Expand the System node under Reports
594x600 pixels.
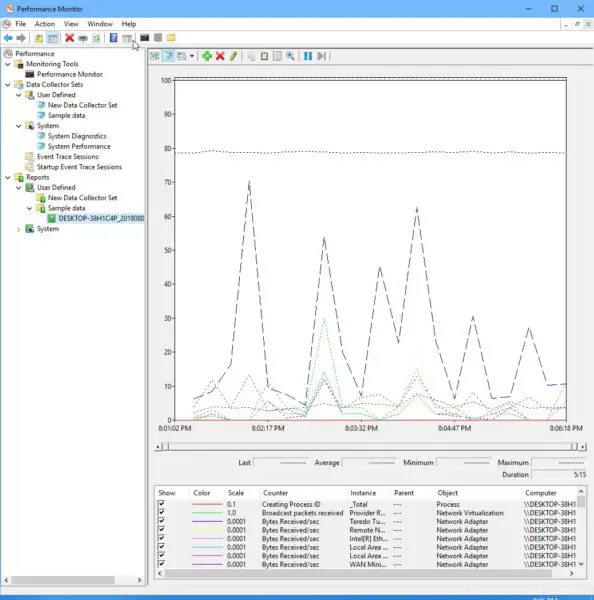tap(18, 229)
